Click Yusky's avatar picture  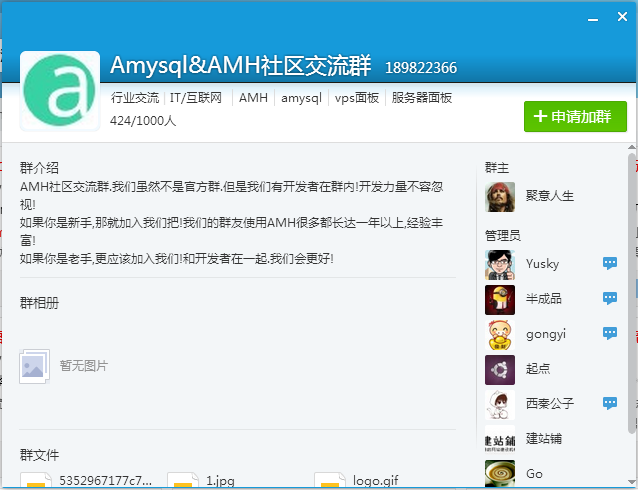[x=500, y=264]
